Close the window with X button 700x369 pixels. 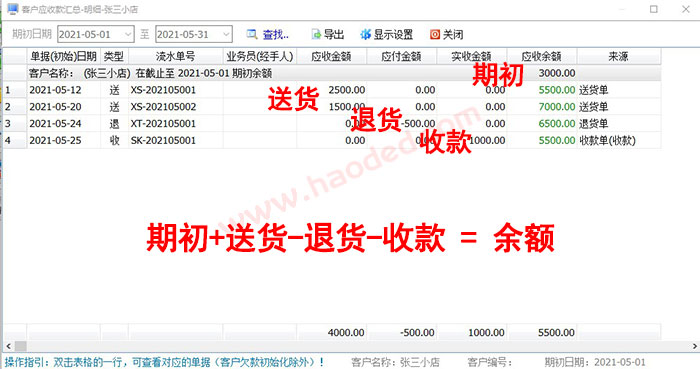(686, 9)
